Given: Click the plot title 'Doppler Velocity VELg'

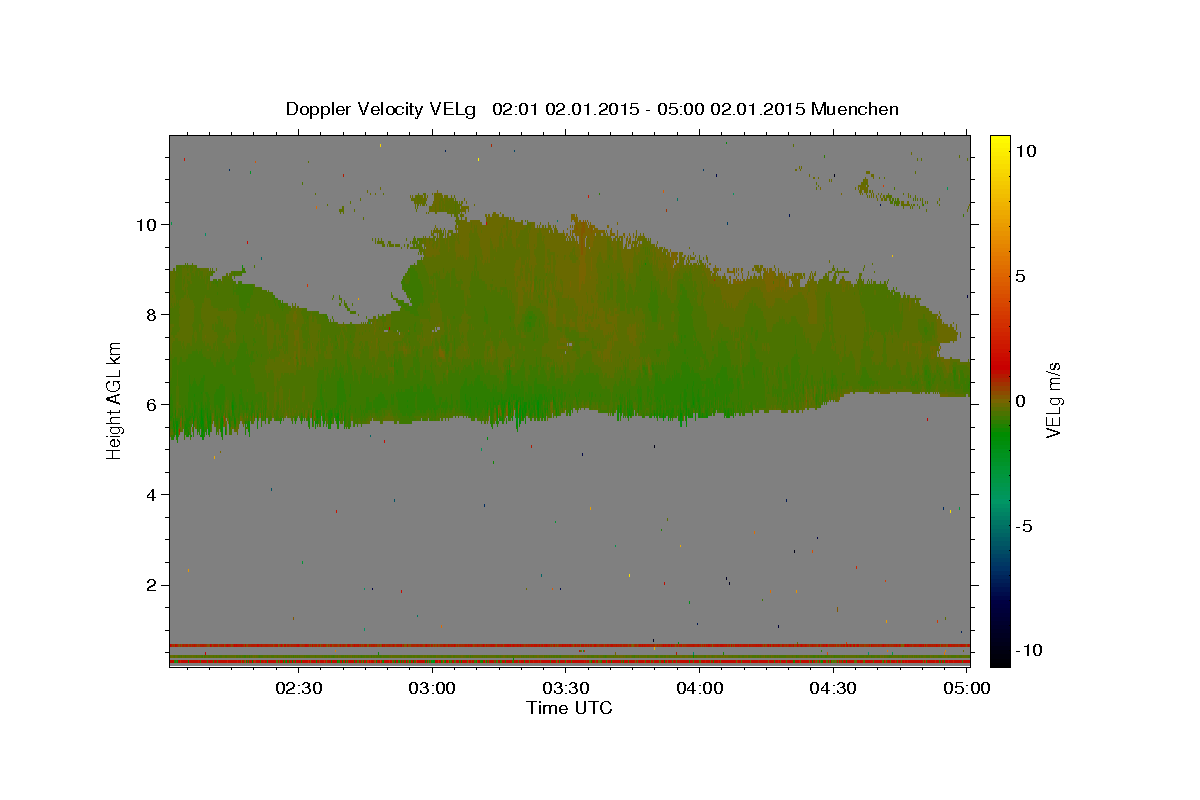Looking at the screenshot, I should point(381,109).
